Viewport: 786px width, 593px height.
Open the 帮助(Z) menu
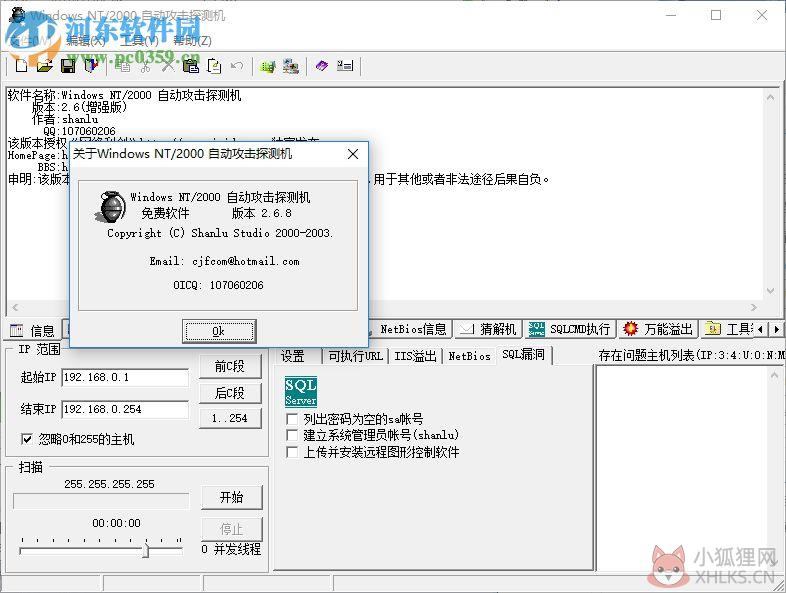click(192, 41)
